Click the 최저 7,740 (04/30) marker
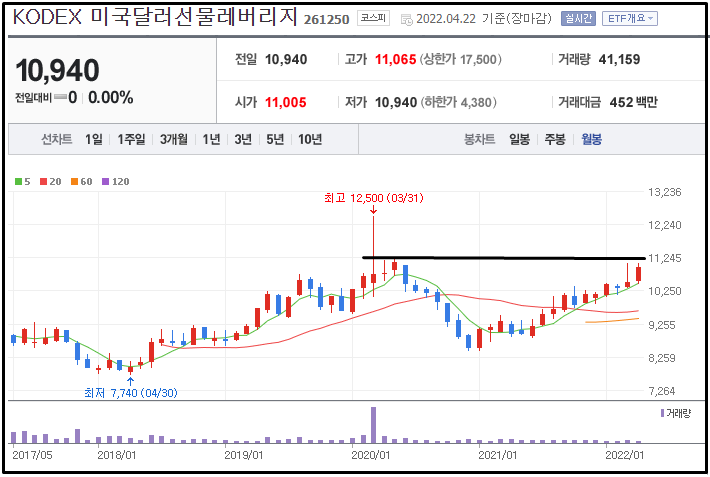This screenshot has height=477, width=710. (x=131, y=393)
